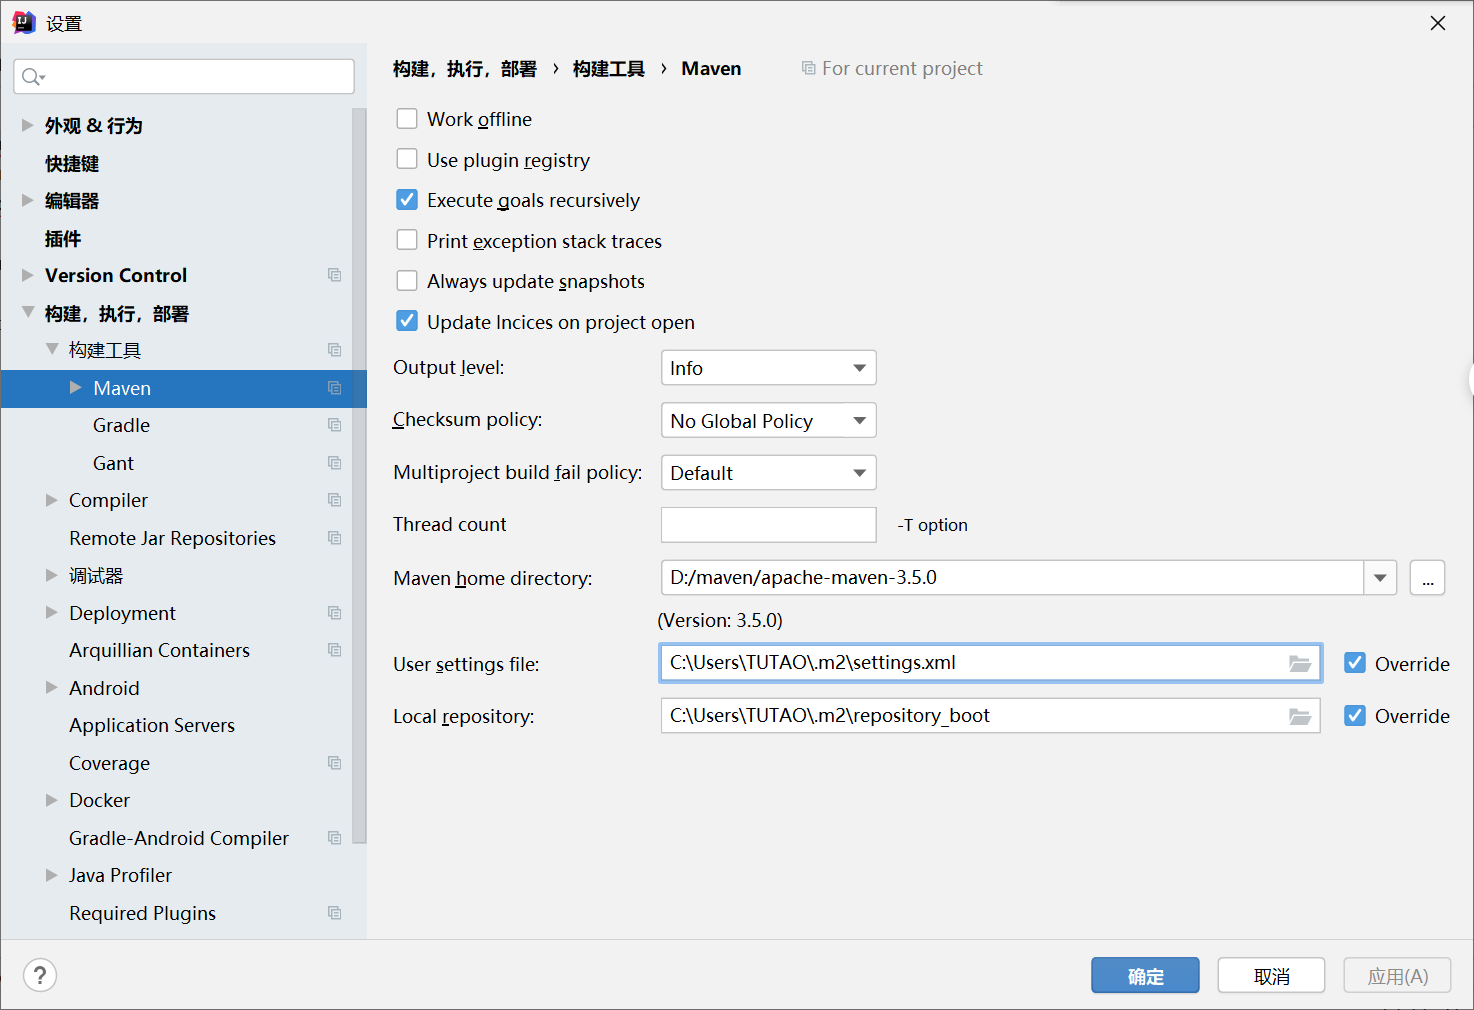Click project-scope icon on Maven row
The image size is (1474, 1010).
335,388
